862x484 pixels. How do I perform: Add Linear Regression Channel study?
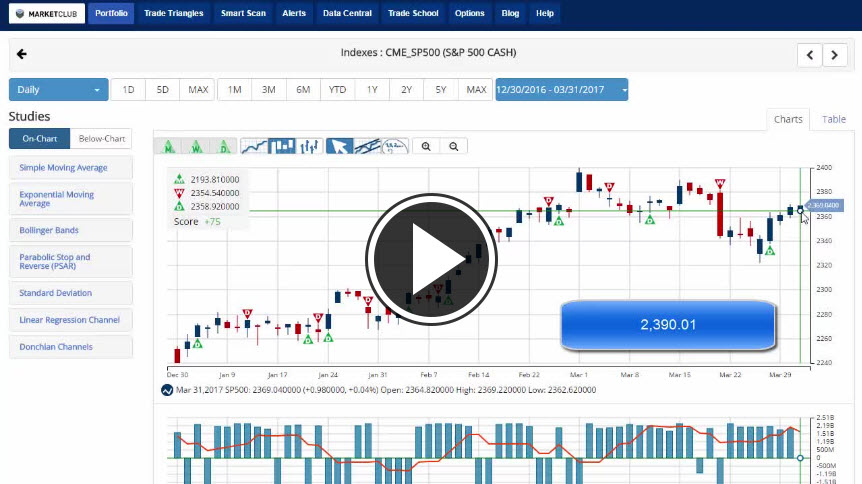[x=70, y=320]
